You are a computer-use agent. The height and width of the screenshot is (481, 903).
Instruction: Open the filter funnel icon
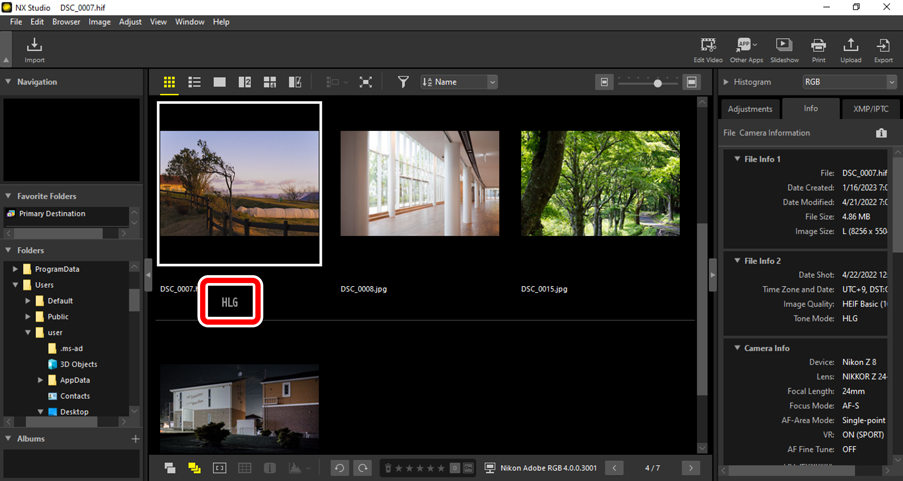(x=403, y=82)
